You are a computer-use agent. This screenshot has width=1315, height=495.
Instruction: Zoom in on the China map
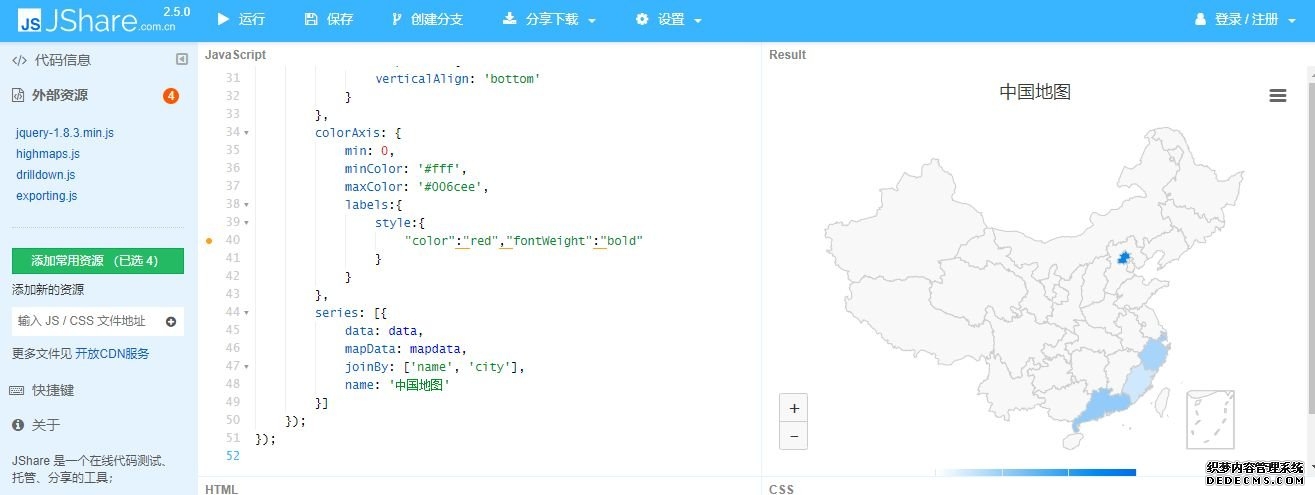point(793,409)
